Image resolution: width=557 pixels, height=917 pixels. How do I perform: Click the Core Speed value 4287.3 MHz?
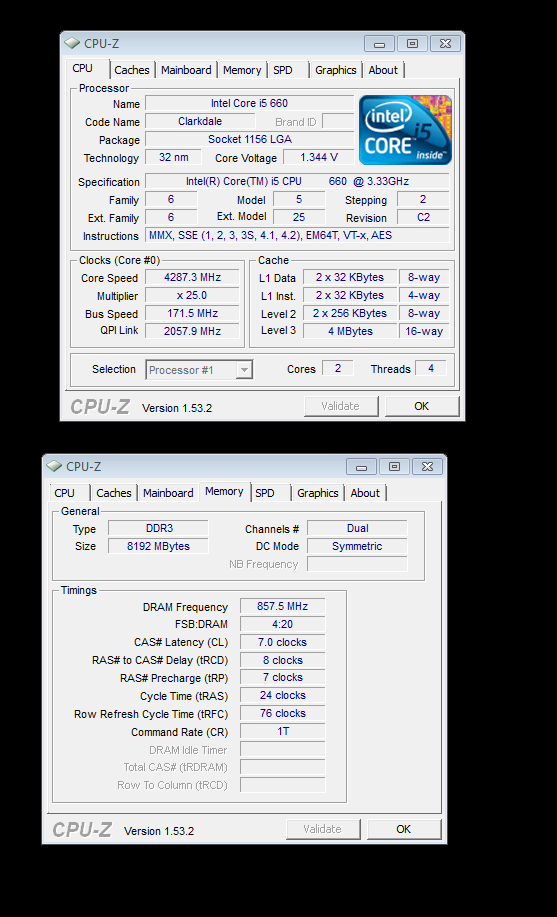tap(192, 277)
